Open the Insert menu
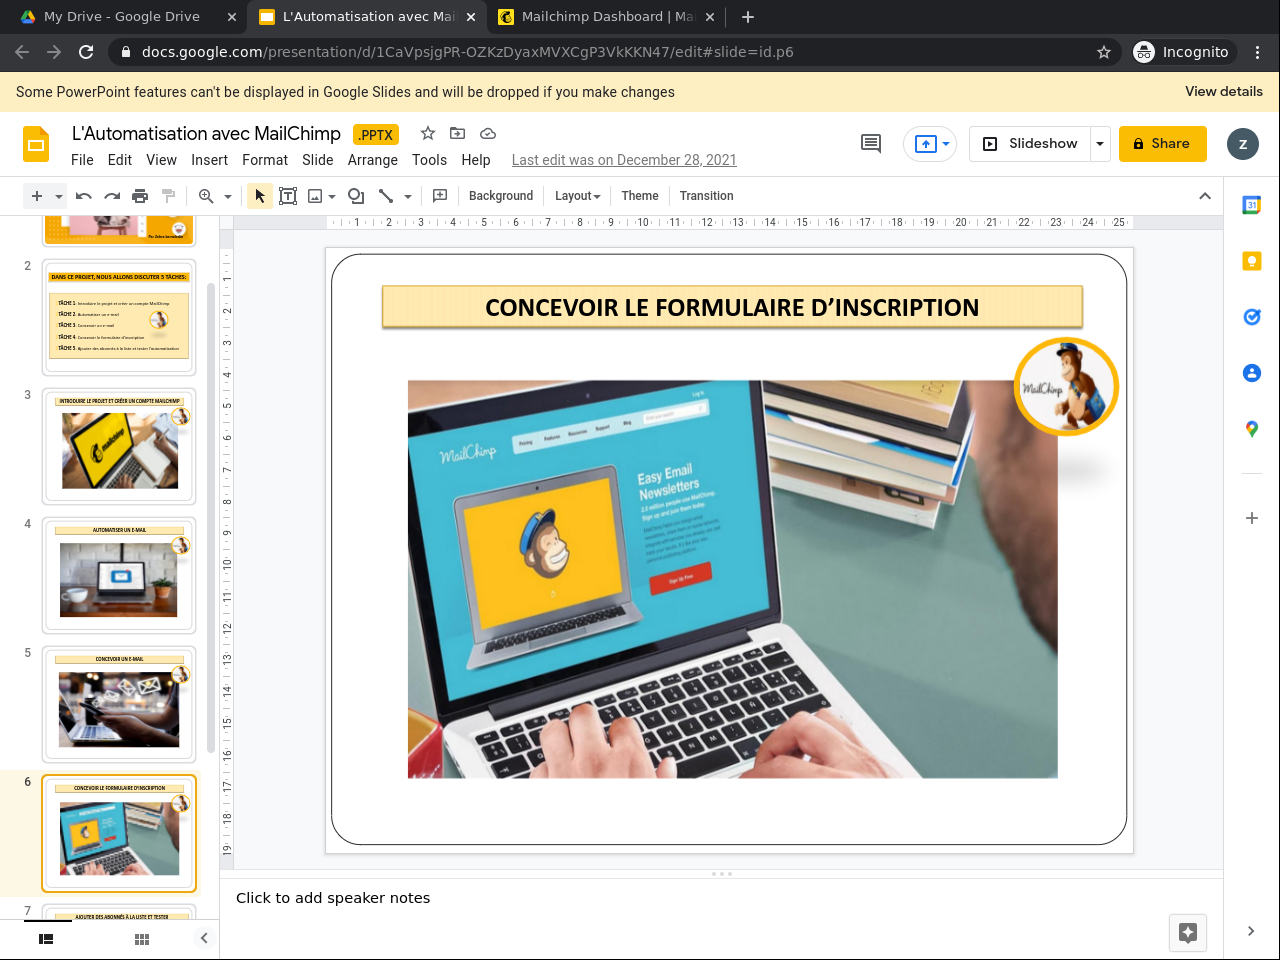1280x960 pixels. click(x=210, y=160)
